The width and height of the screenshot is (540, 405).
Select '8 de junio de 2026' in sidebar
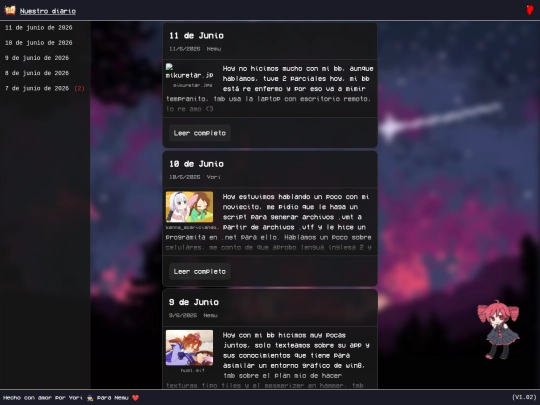click(x=37, y=73)
